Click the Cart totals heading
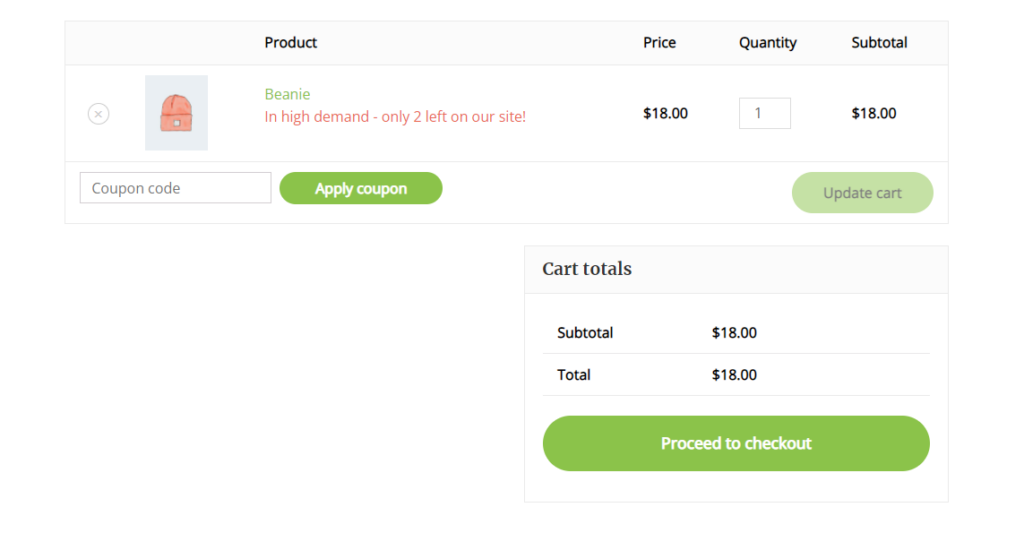 pyautogui.click(x=587, y=268)
